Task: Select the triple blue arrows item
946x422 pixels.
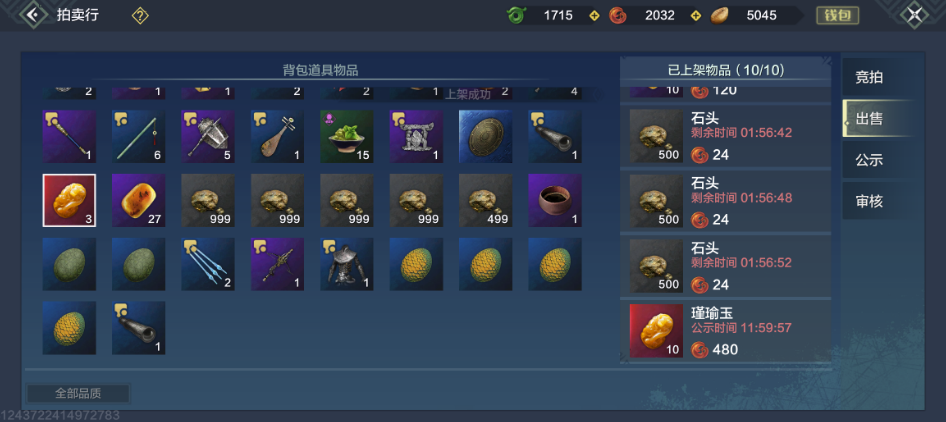Action: click(x=208, y=264)
